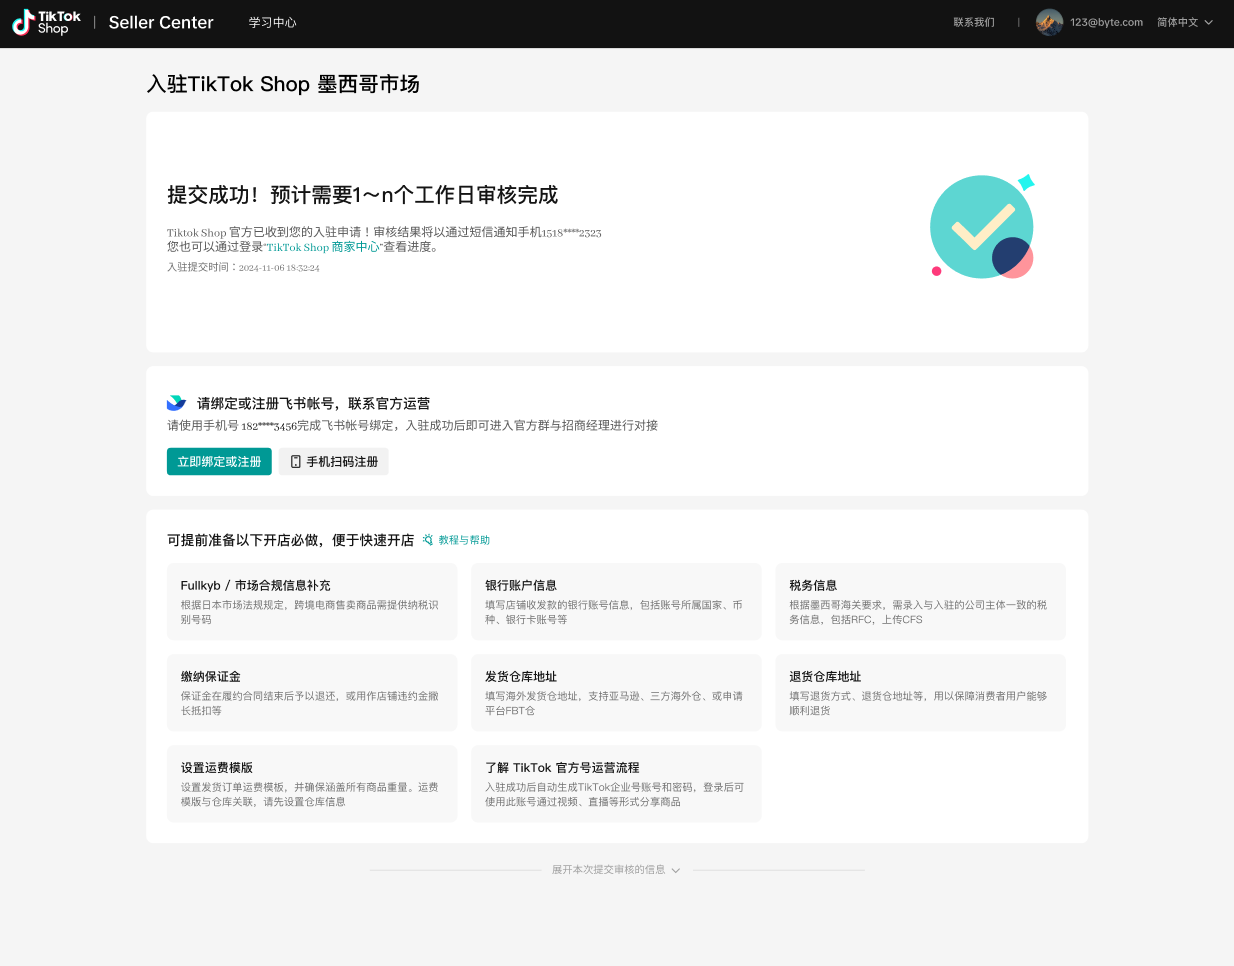
Task: Click 联系我们 in the header
Action: [974, 22]
